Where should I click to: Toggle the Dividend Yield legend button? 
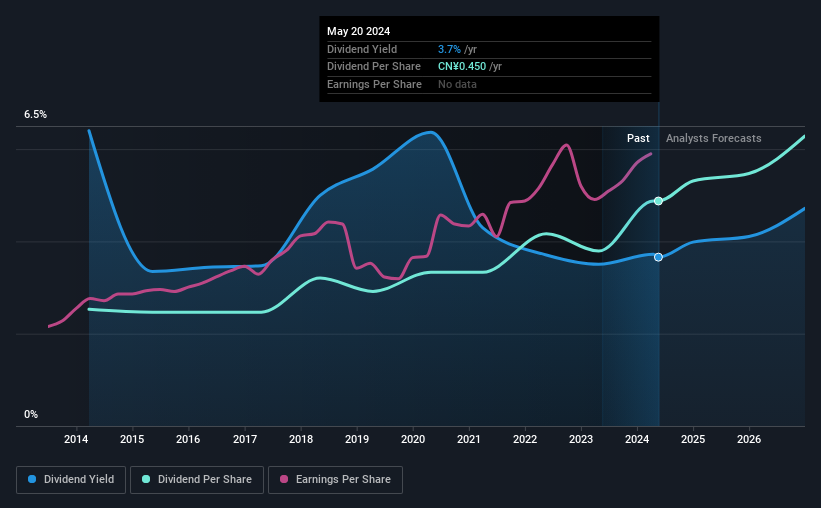(71, 480)
